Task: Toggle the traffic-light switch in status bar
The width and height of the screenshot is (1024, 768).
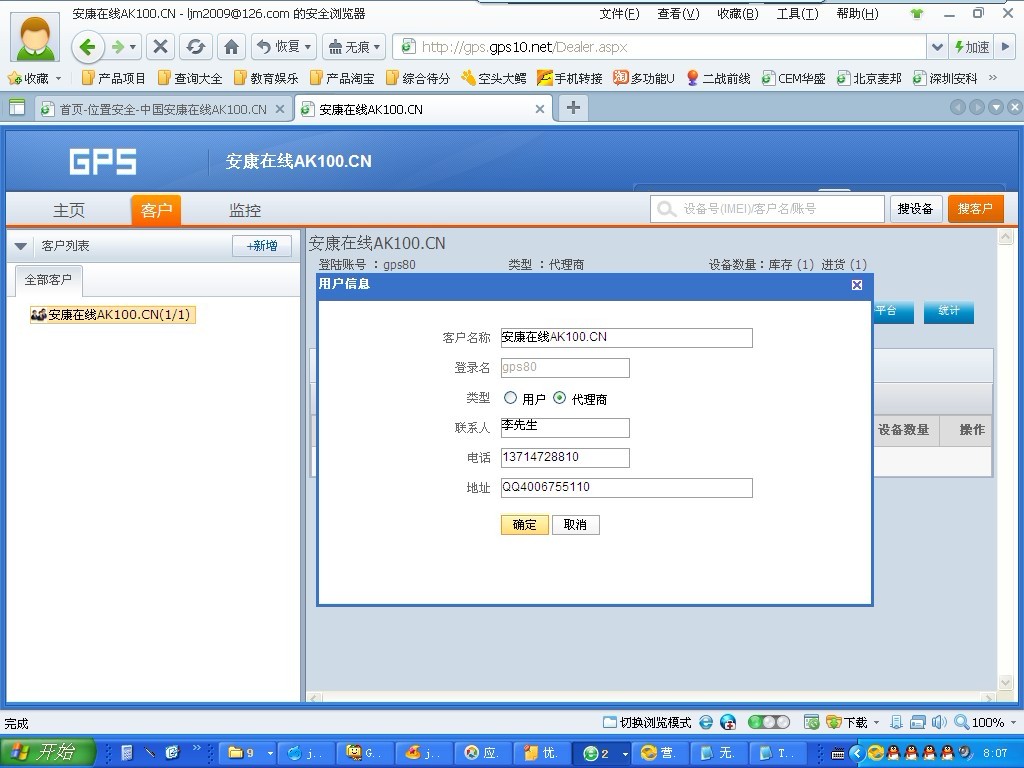Action: (768, 722)
